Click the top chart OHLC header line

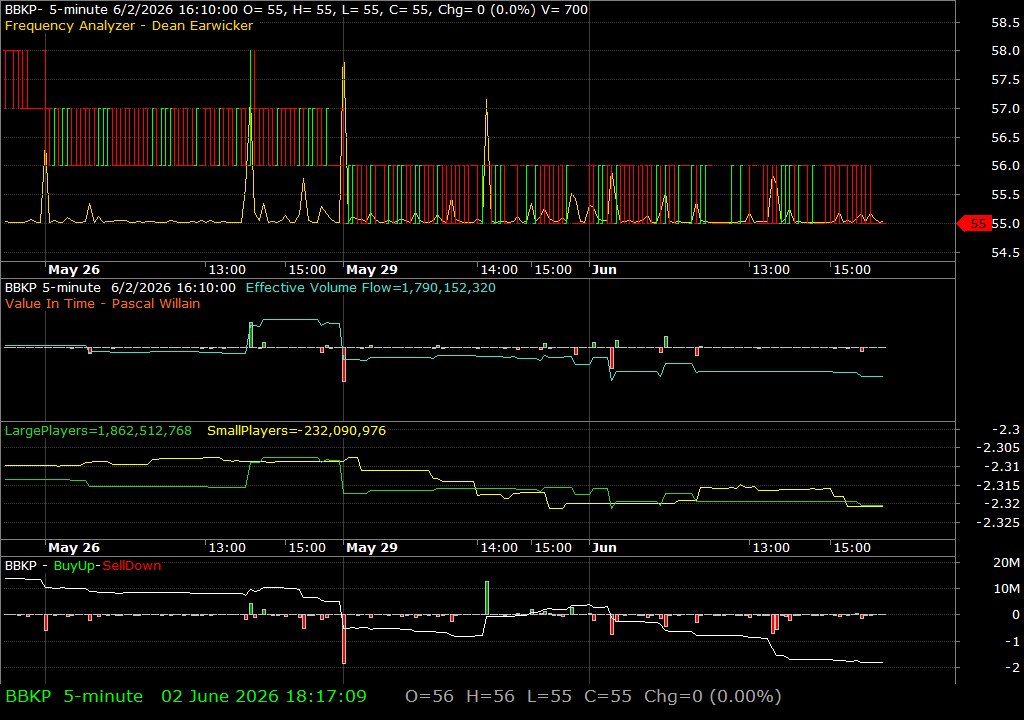tap(296, 9)
